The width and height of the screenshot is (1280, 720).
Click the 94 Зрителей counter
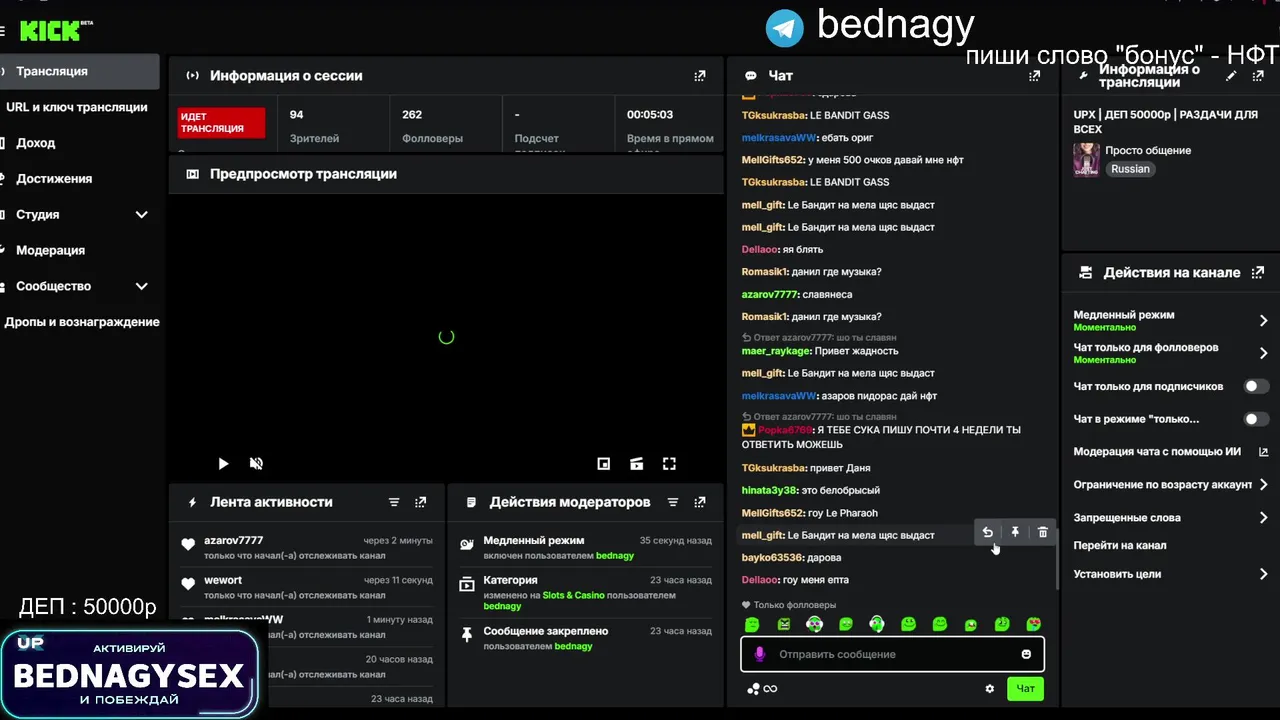coord(314,126)
